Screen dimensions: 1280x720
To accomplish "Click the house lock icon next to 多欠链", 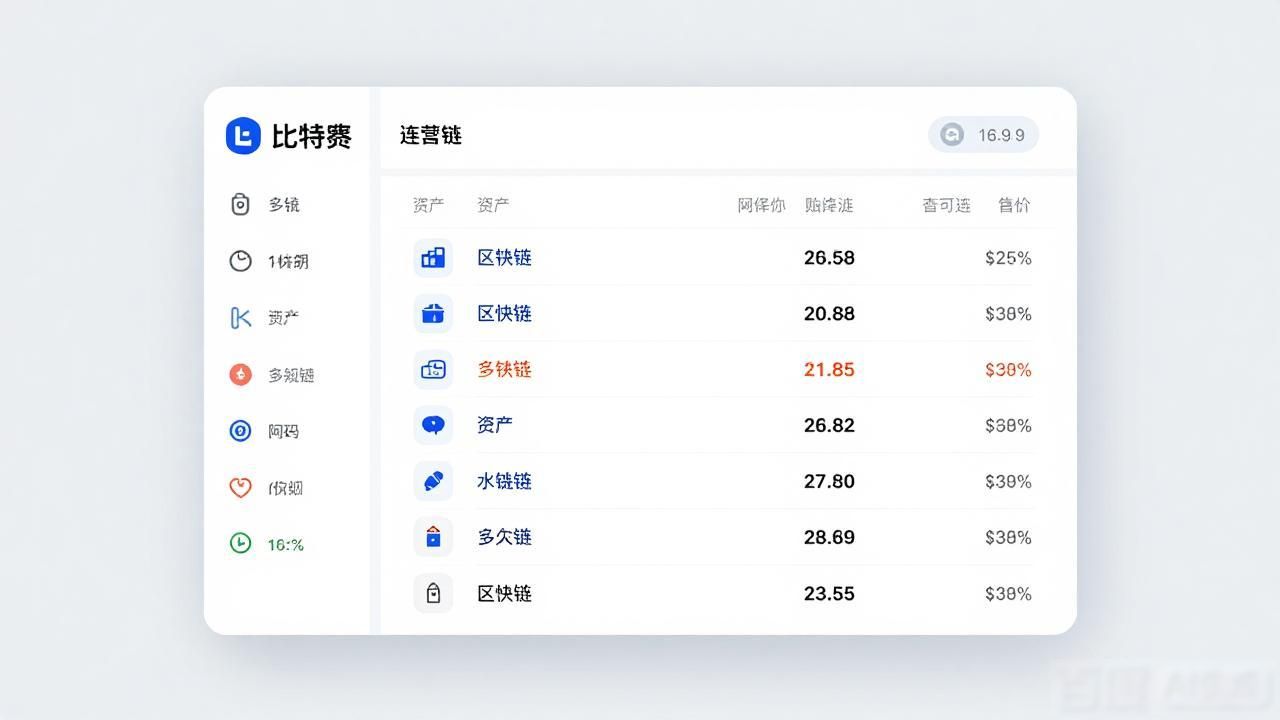I will (433, 538).
